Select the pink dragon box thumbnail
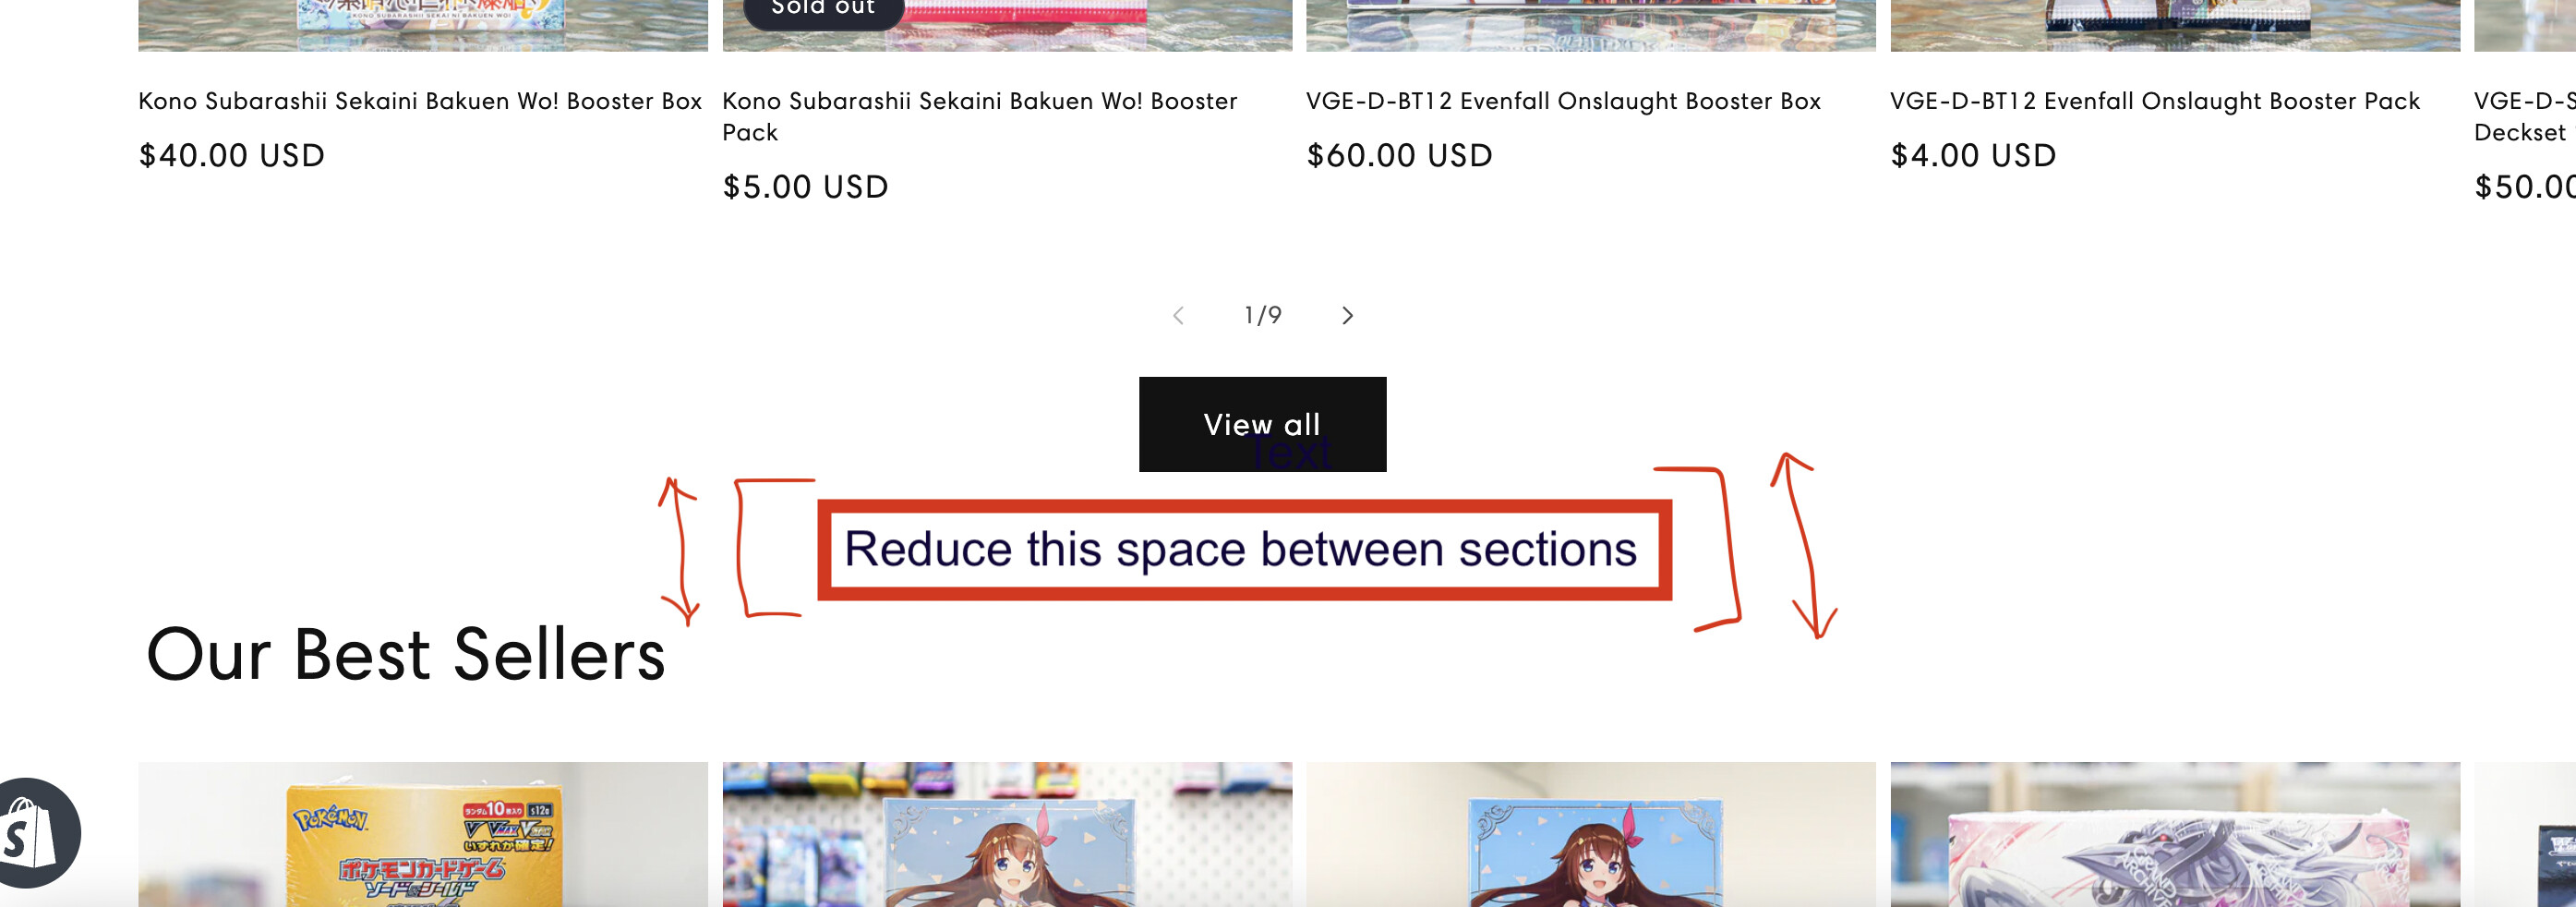The image size is (2576, 907). tap(2175, 835)
